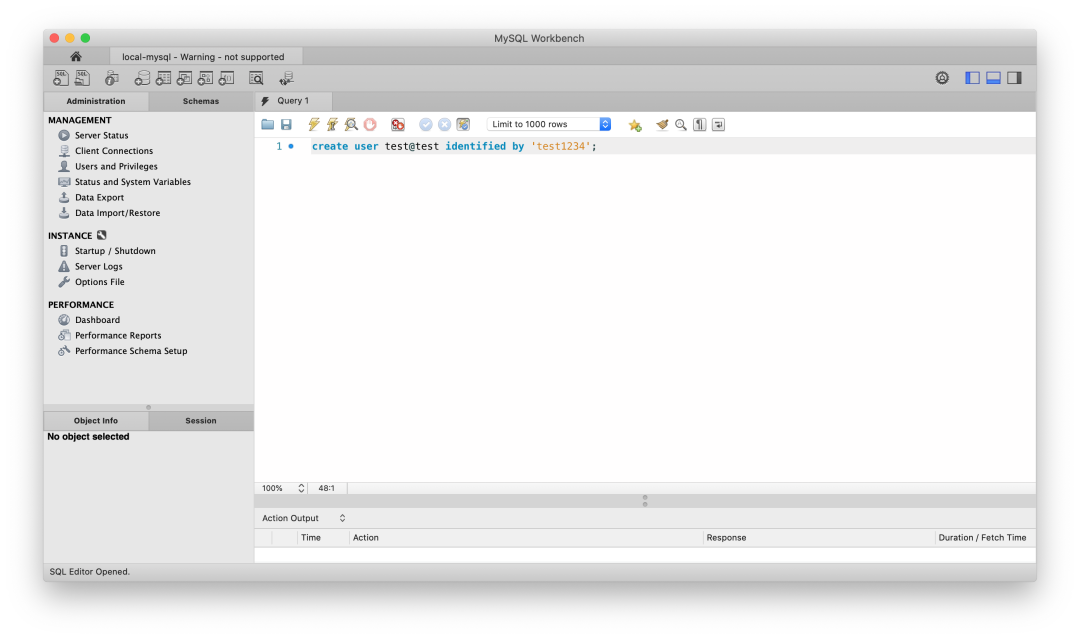The image size is (1080, 639).
Task: Open the Action Output selector dropdown
Action: tap(304, 518)
